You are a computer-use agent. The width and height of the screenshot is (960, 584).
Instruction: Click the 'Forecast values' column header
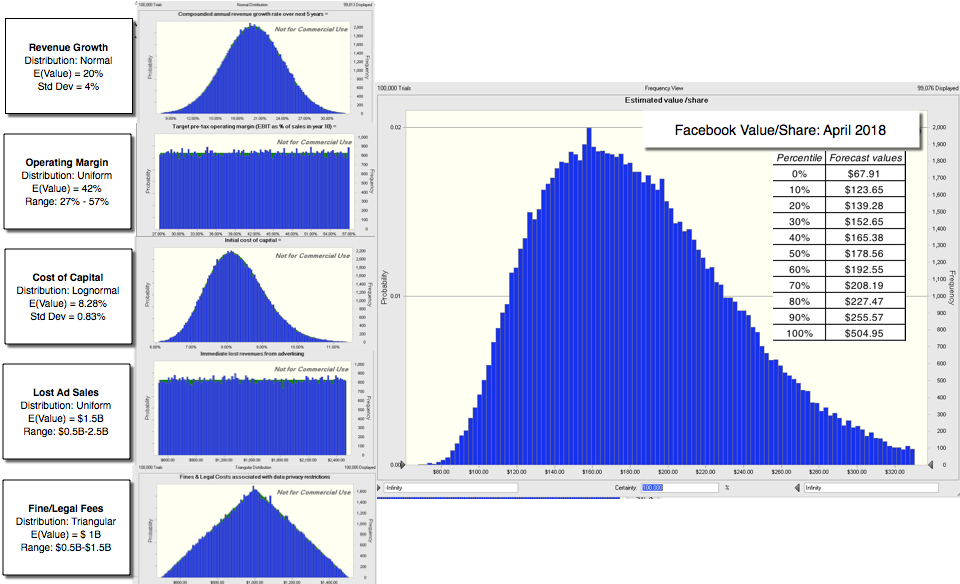pos(865,158)
